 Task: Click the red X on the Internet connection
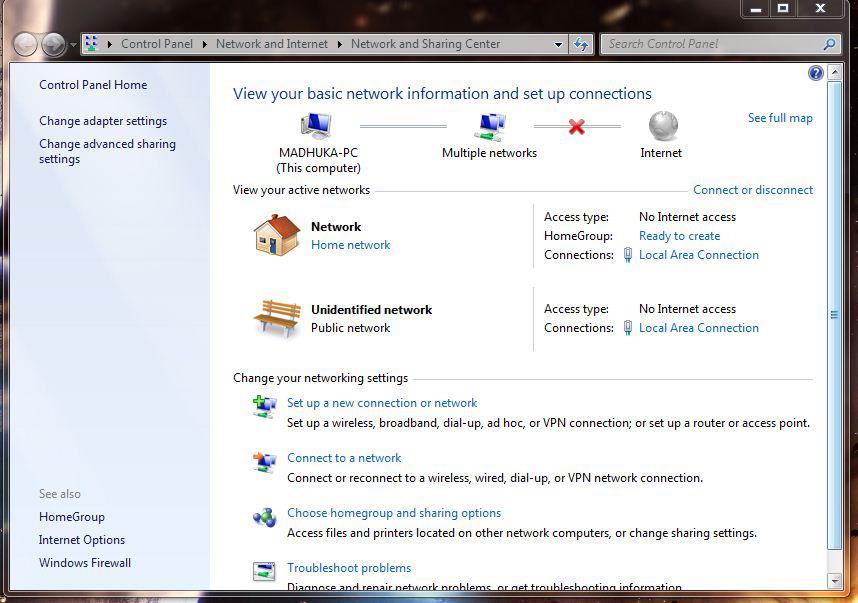click(x=574, y=127)
